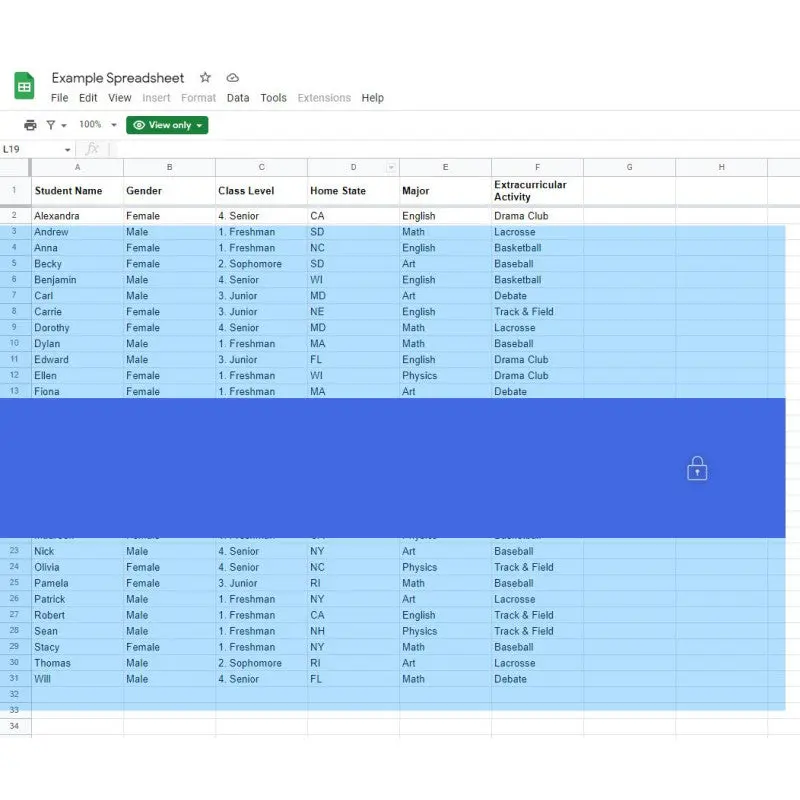Select column F header
800x800 pixels.
coord(537,167)
